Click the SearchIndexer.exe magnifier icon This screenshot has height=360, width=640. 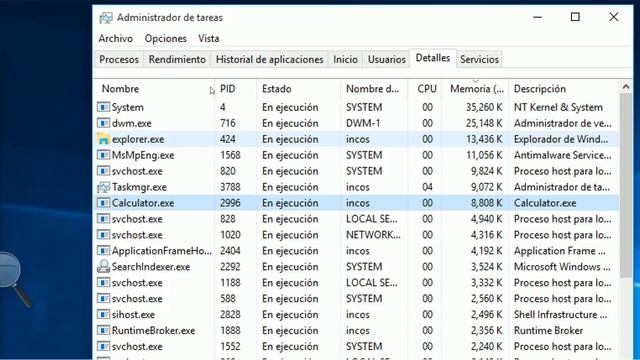point(103,267)
